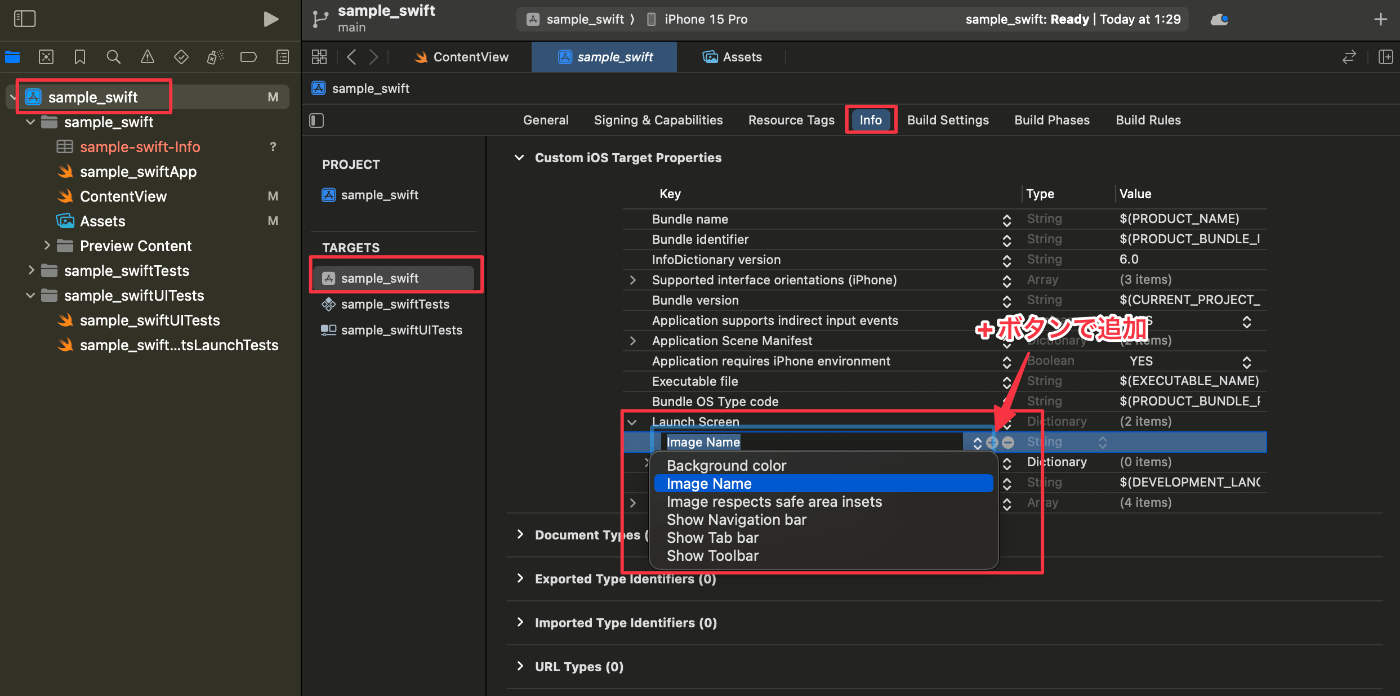Click the branch icon beside project name
The width and height of the screenshot is (1400, 696).
pos(320,19)
